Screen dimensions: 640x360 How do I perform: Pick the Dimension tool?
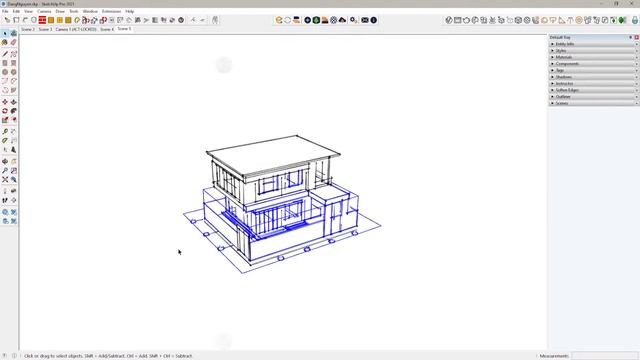pos(13,131)
